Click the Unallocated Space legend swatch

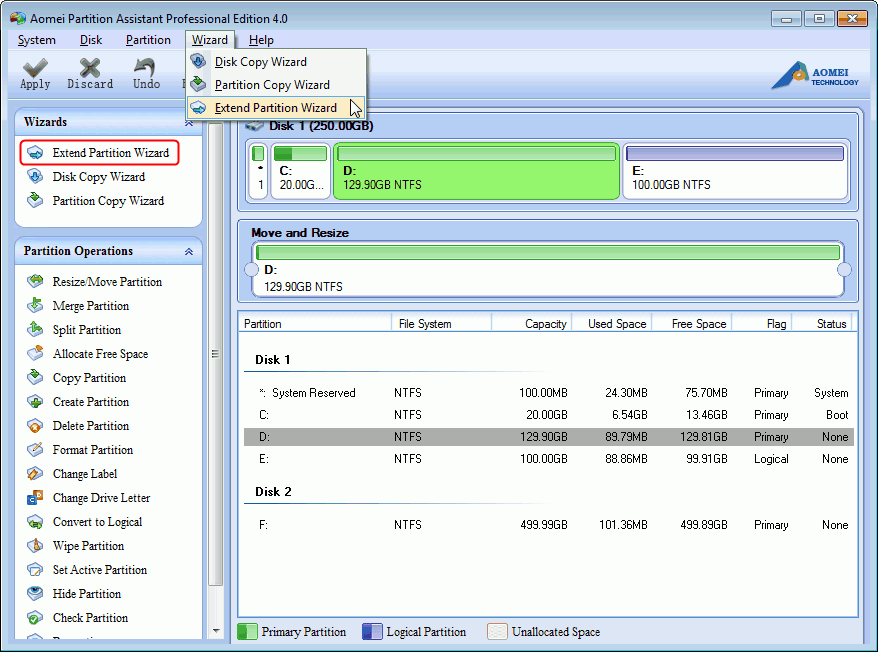pyautogui.click(x=497, y=631)
